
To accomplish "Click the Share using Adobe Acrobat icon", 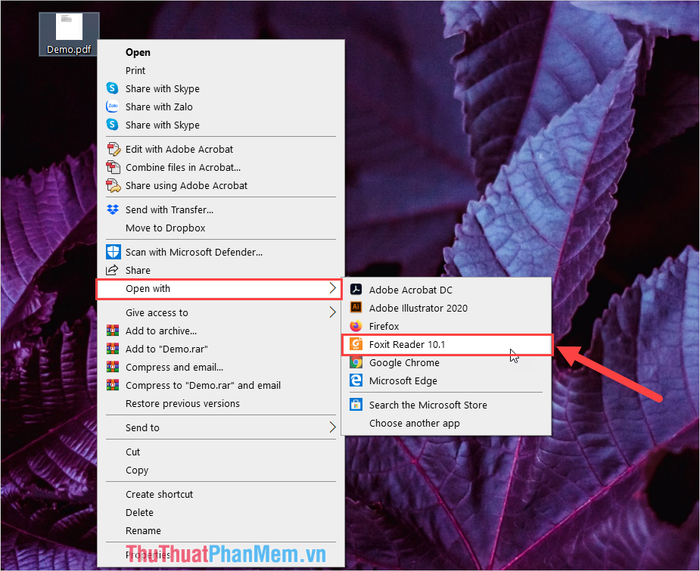I will (x=113, y=185).
